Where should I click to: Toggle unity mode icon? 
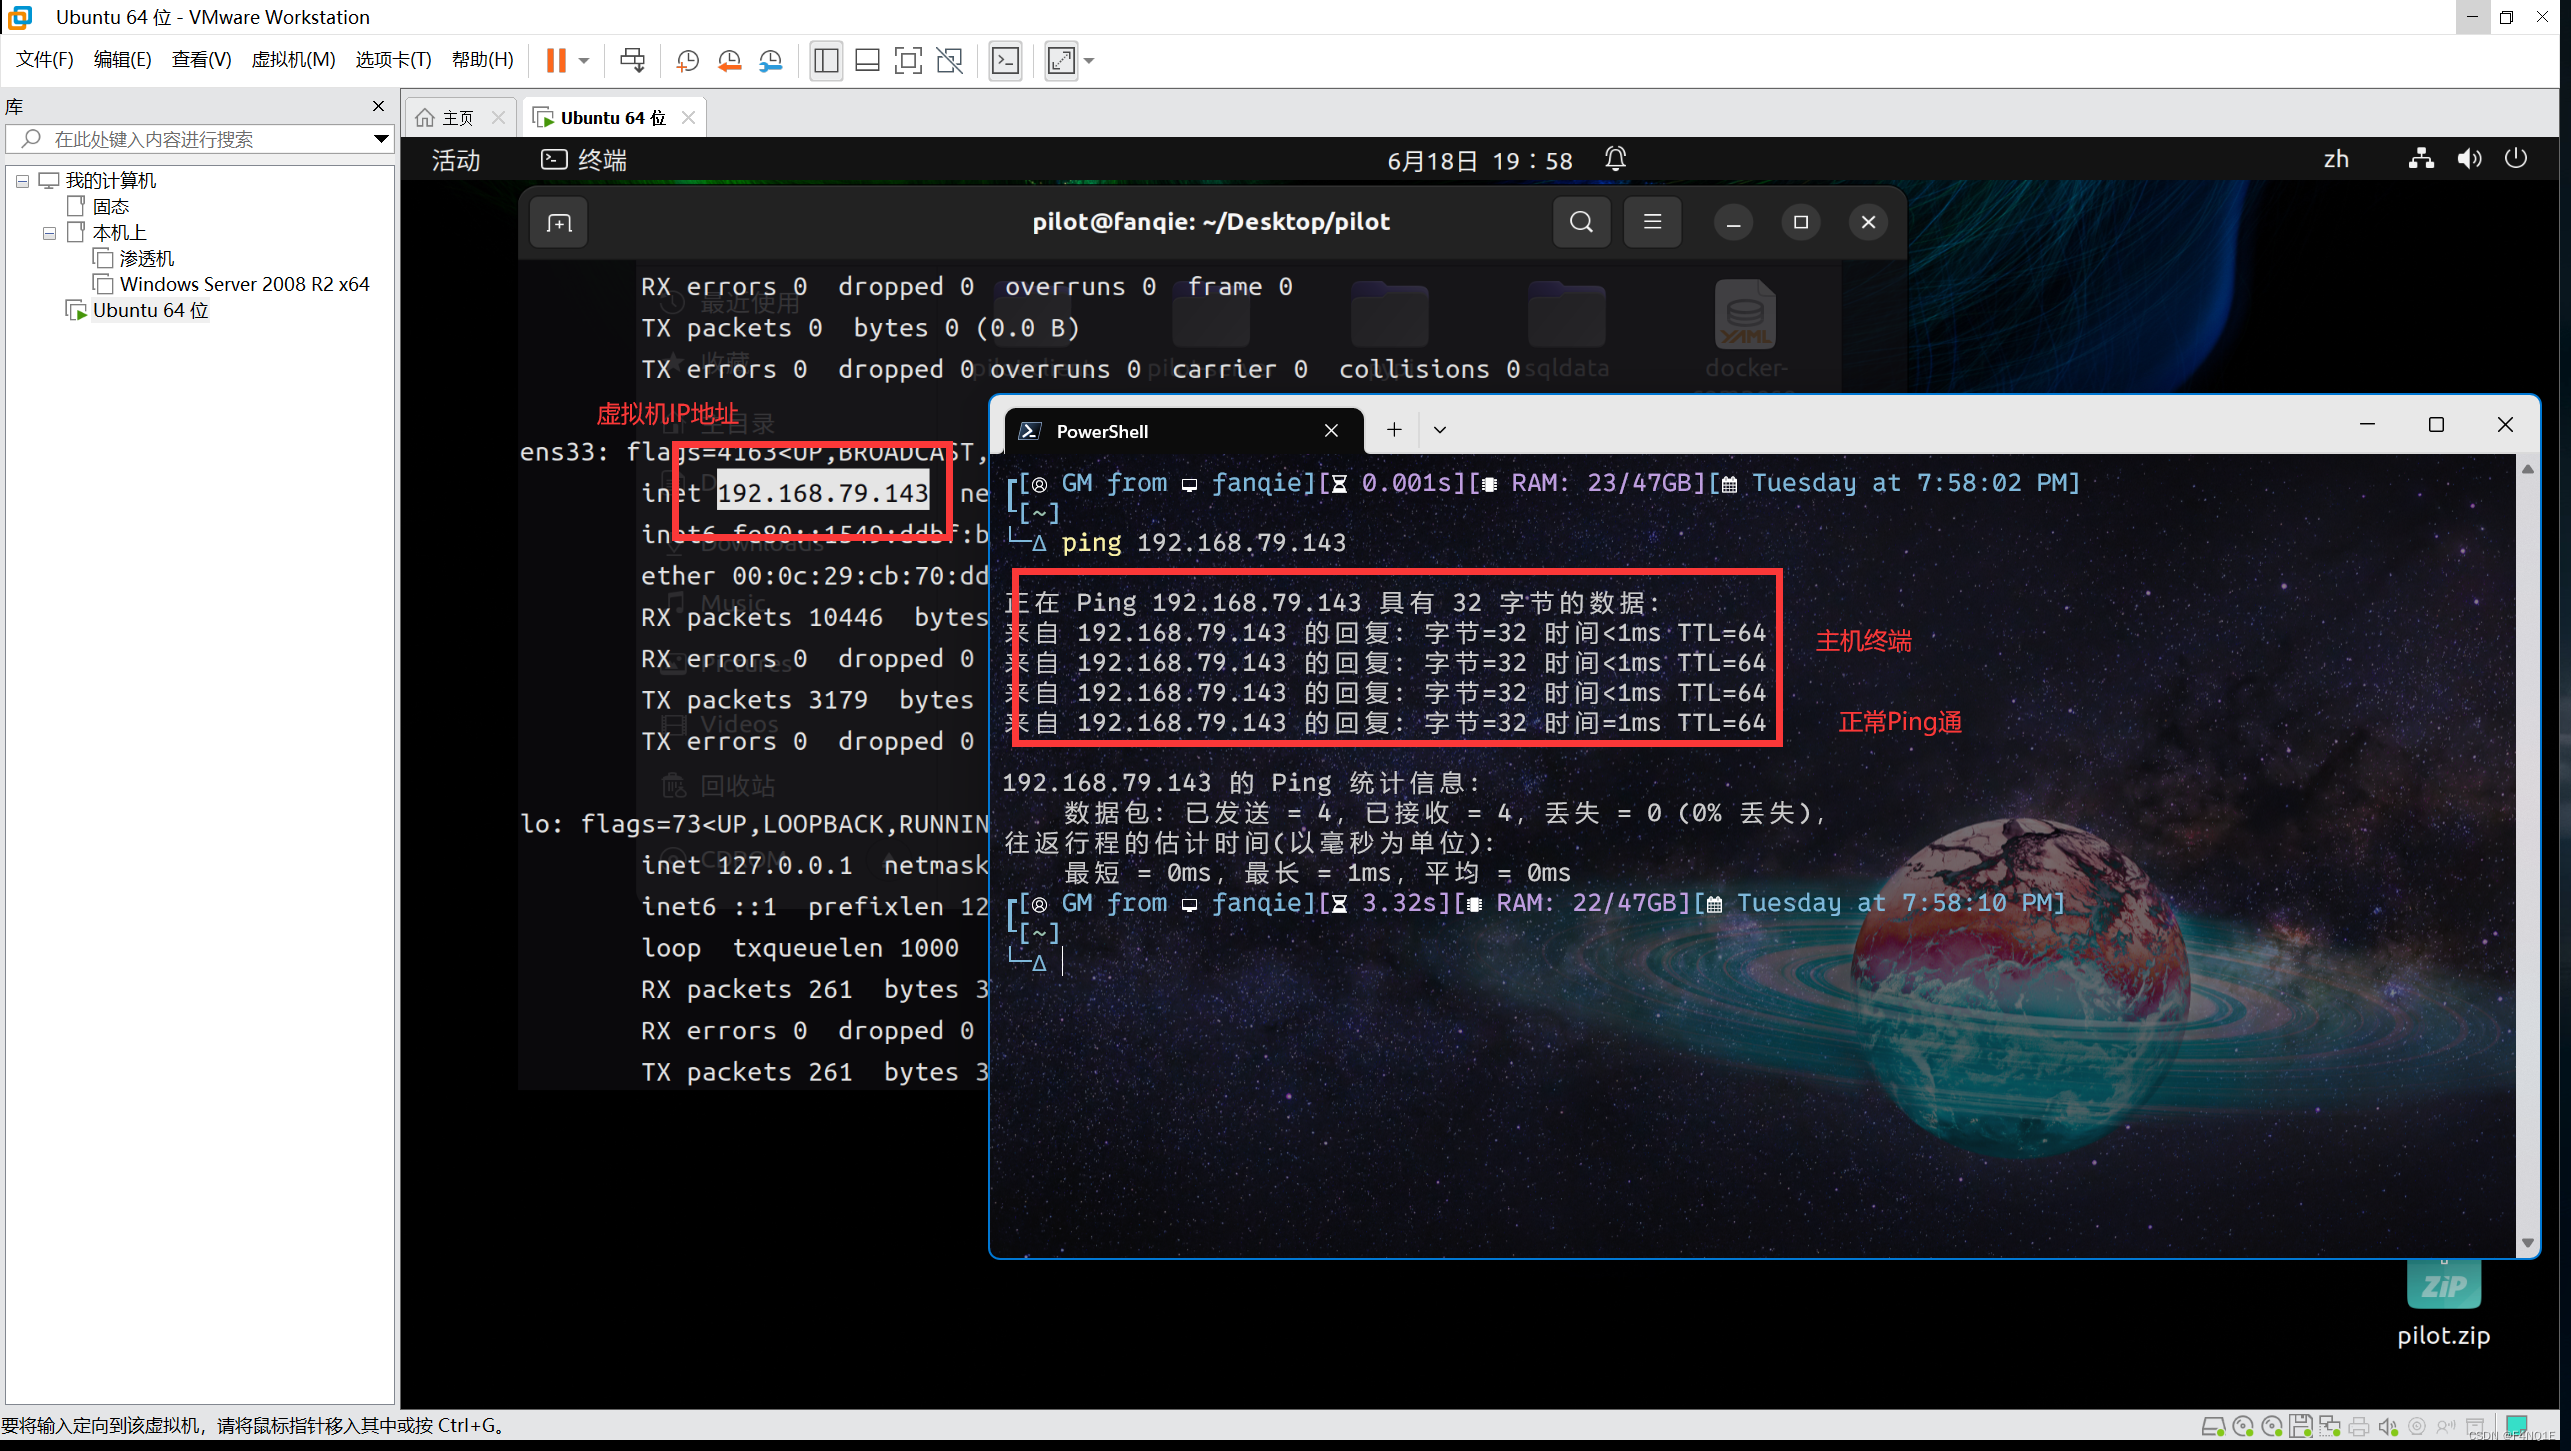click(x=949, y=61)
